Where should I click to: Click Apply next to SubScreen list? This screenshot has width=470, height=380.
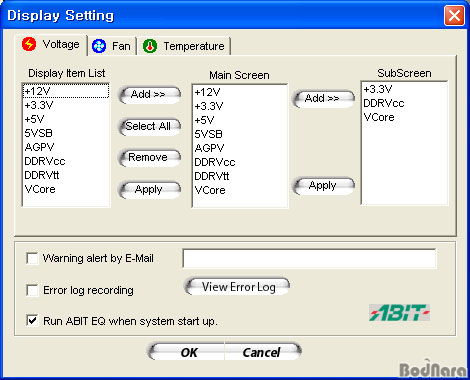(324, 186)
